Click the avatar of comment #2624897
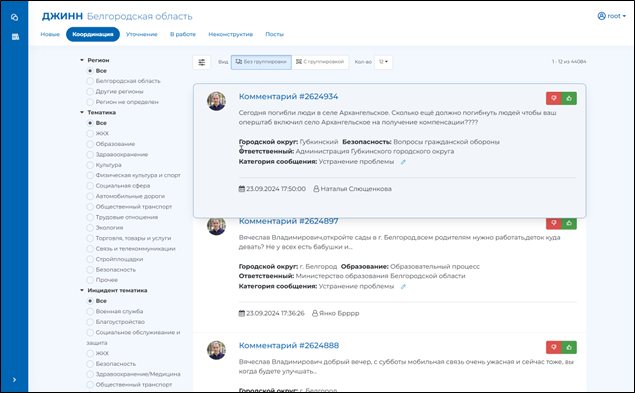Image resolution: width=635 pixels, height=393 pixels. [x=217, y=226]
